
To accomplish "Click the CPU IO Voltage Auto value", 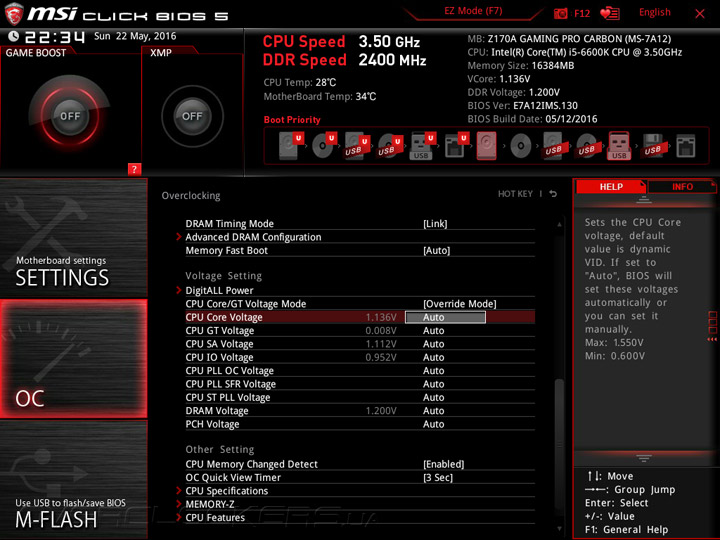I will [433, 357].
